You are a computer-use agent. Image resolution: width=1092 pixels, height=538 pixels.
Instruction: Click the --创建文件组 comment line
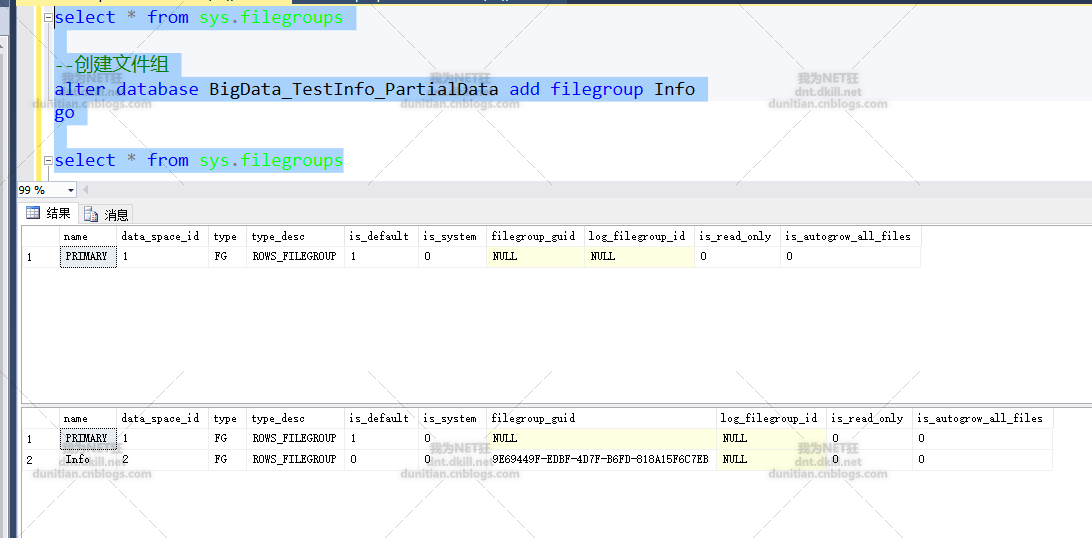coord(111,65)
